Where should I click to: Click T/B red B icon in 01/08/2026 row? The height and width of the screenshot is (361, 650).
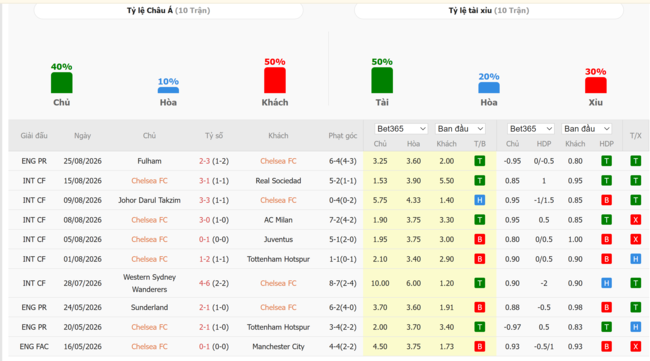[x=480, y=259]
